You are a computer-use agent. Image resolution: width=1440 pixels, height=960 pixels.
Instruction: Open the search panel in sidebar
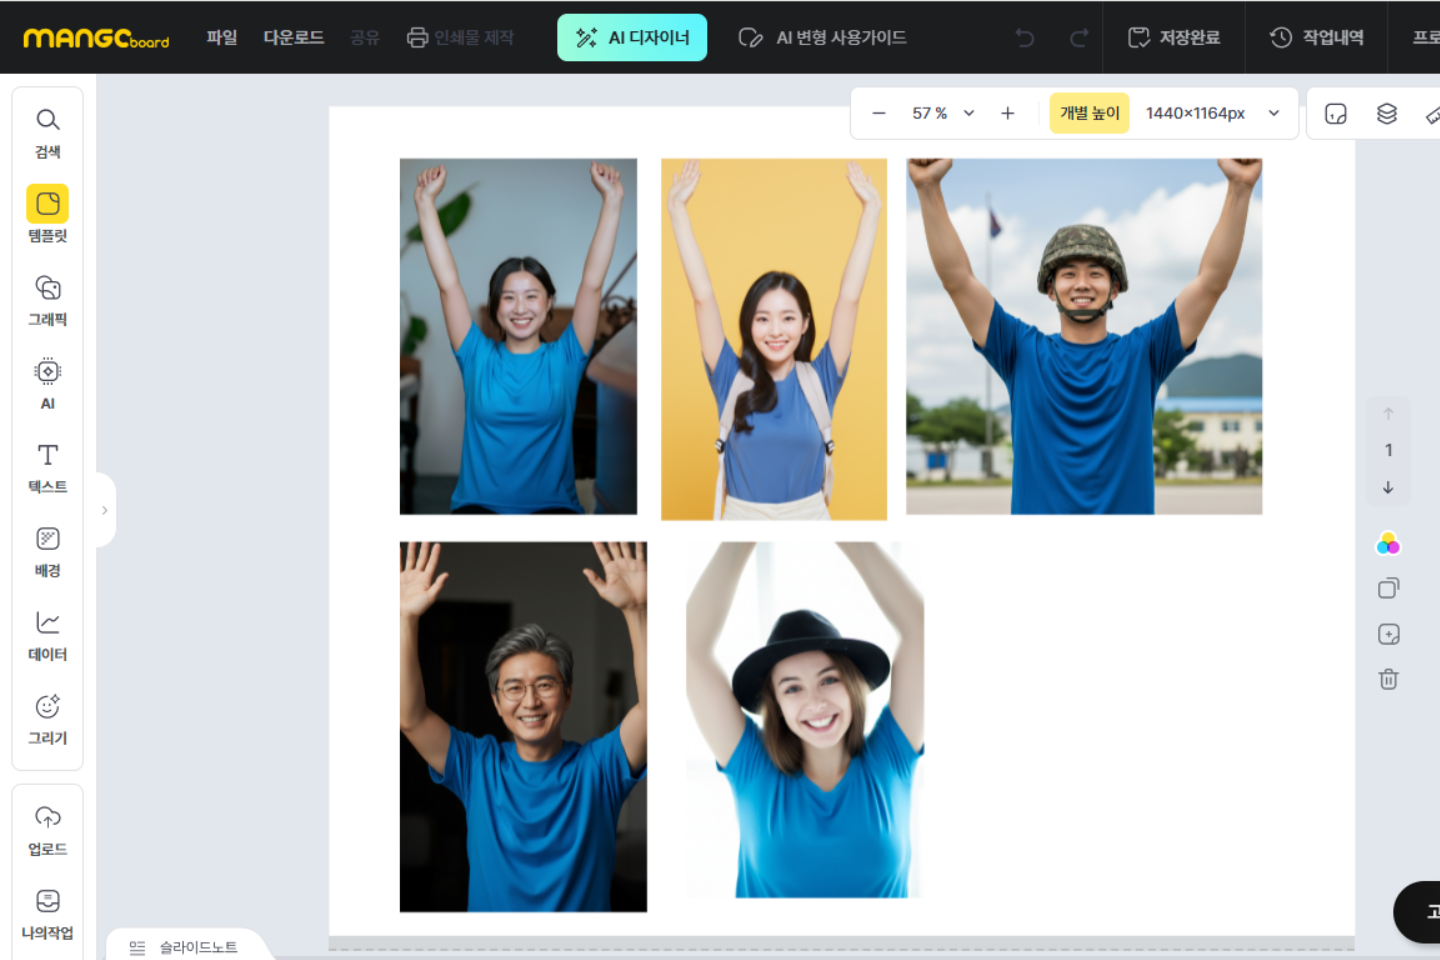[x=47, y=132]
